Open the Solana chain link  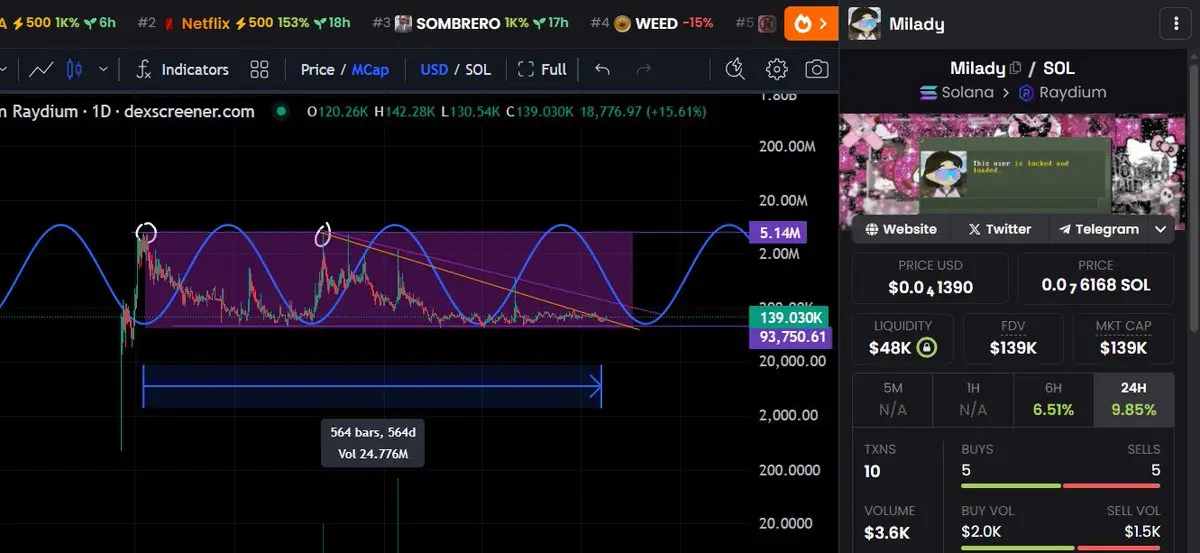(955, 92)
